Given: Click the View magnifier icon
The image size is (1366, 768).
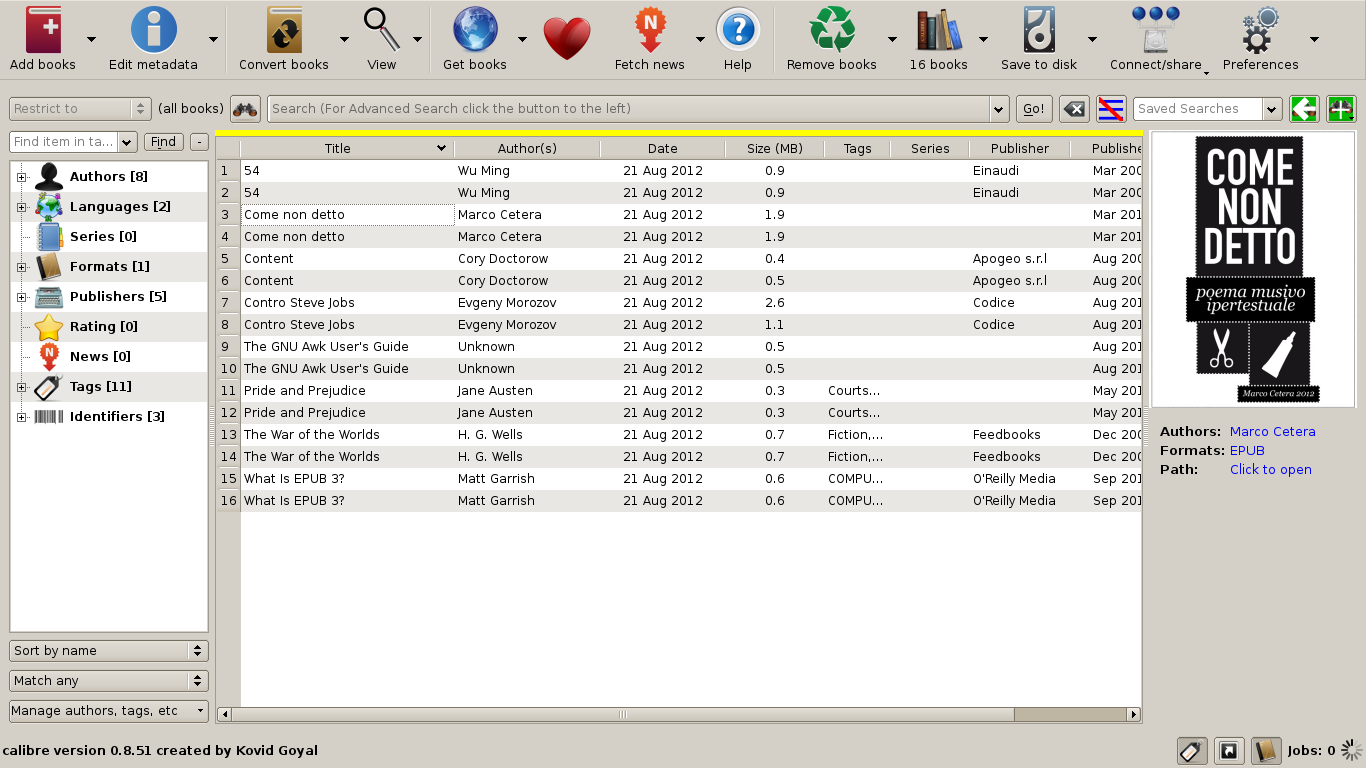Looking at the screenshot, I should click(382, 30).
